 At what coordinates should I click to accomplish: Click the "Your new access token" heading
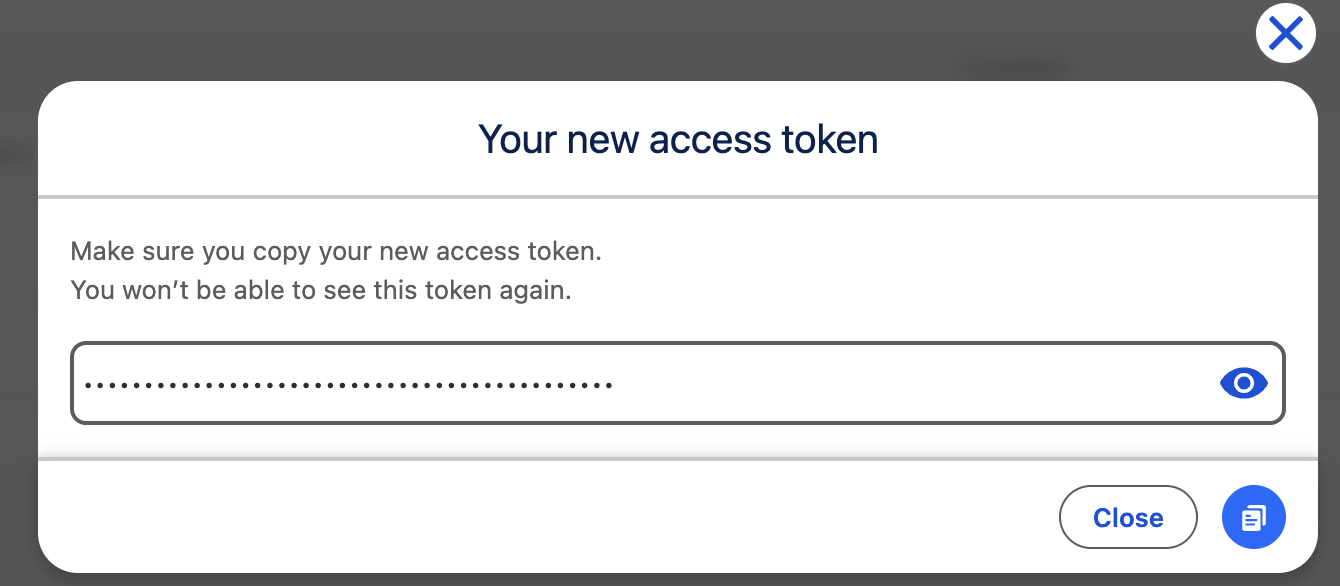click(x=678, y=139)
